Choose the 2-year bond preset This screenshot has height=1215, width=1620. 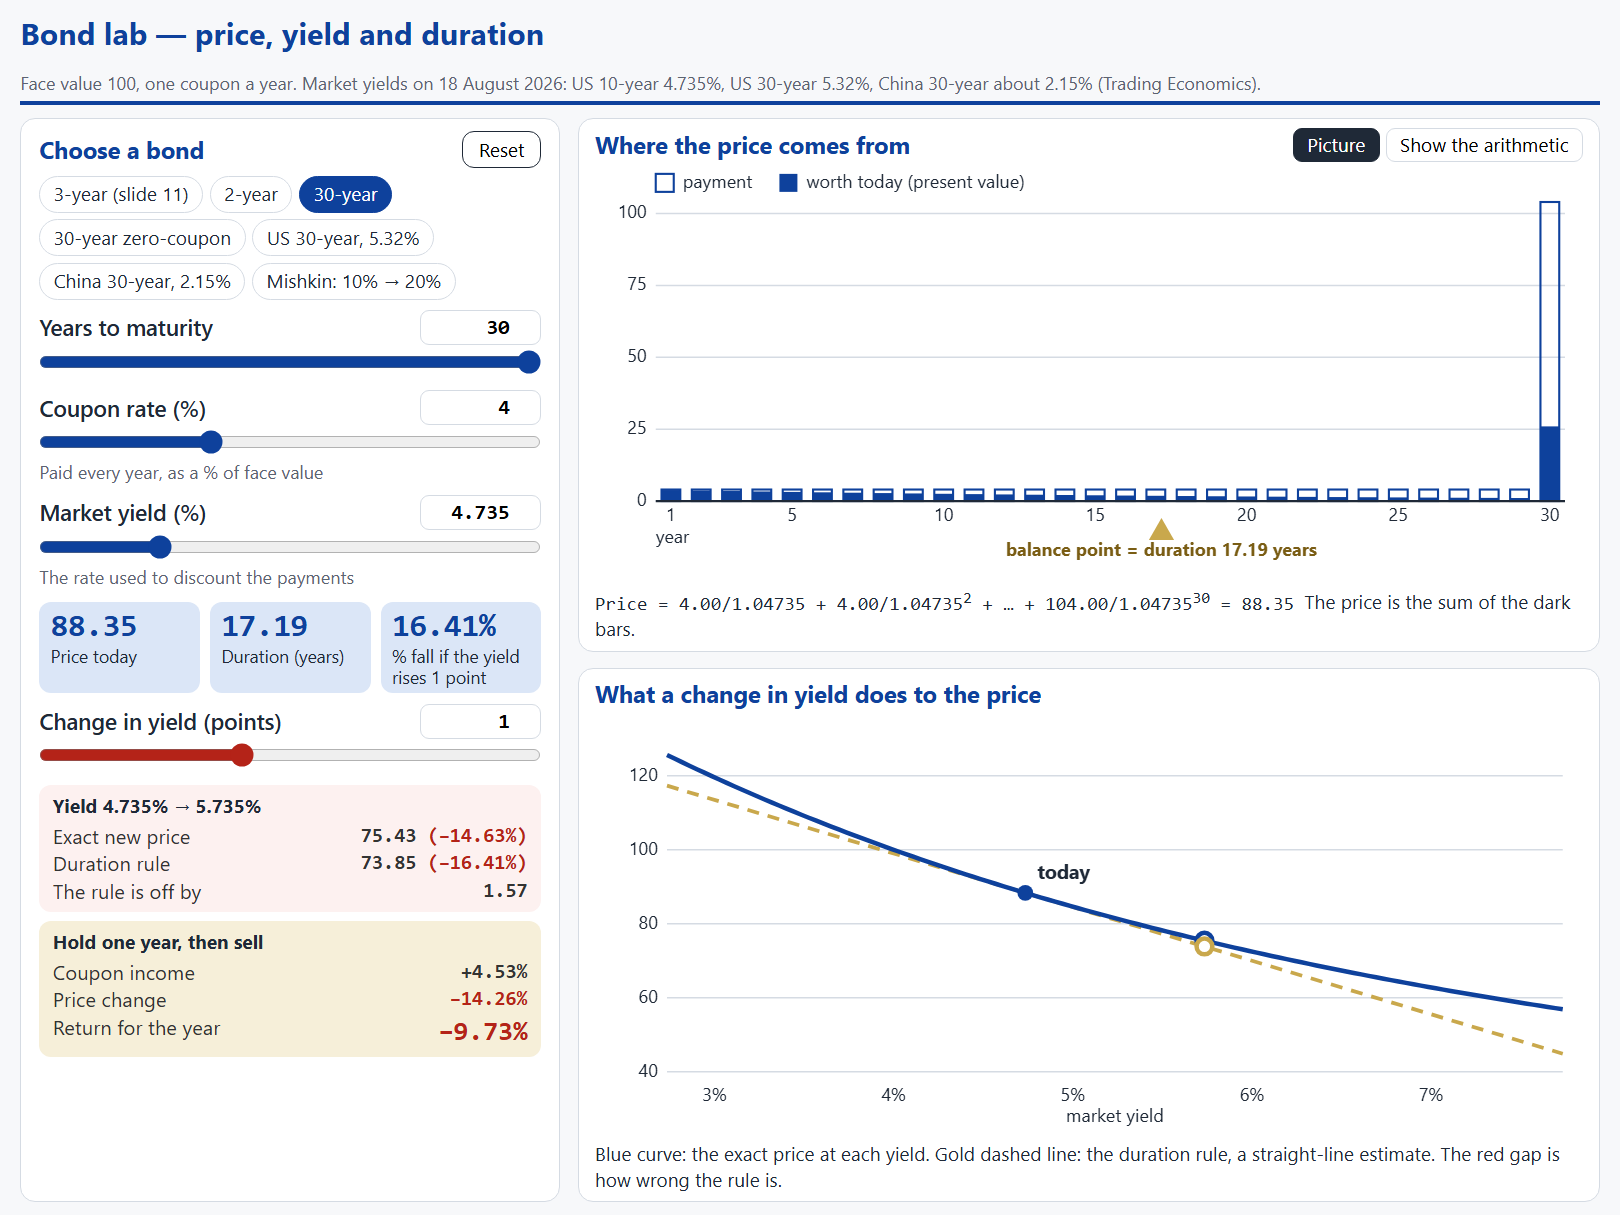tap(251, 194)
